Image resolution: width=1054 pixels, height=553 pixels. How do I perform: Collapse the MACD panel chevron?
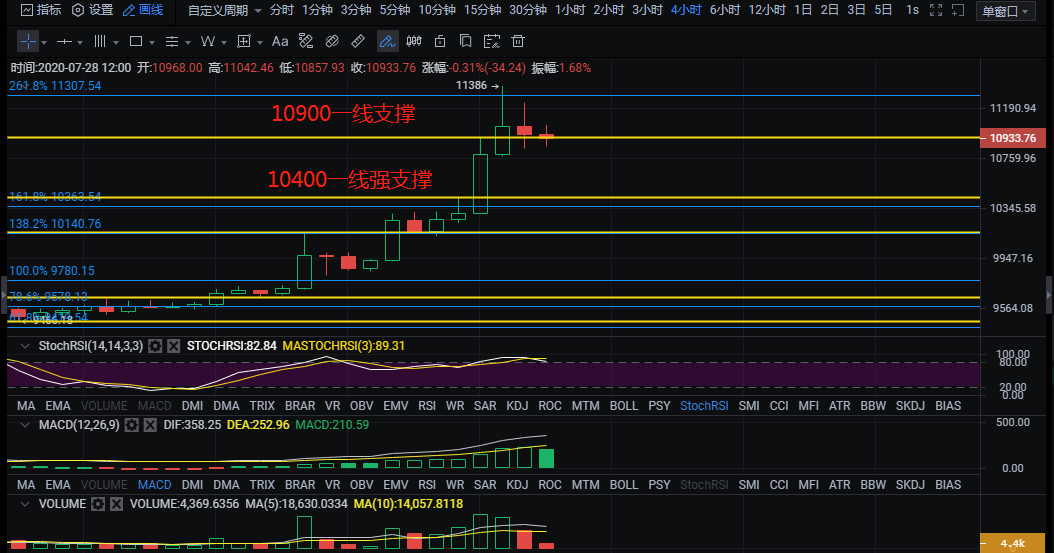[x=25, y=425]
